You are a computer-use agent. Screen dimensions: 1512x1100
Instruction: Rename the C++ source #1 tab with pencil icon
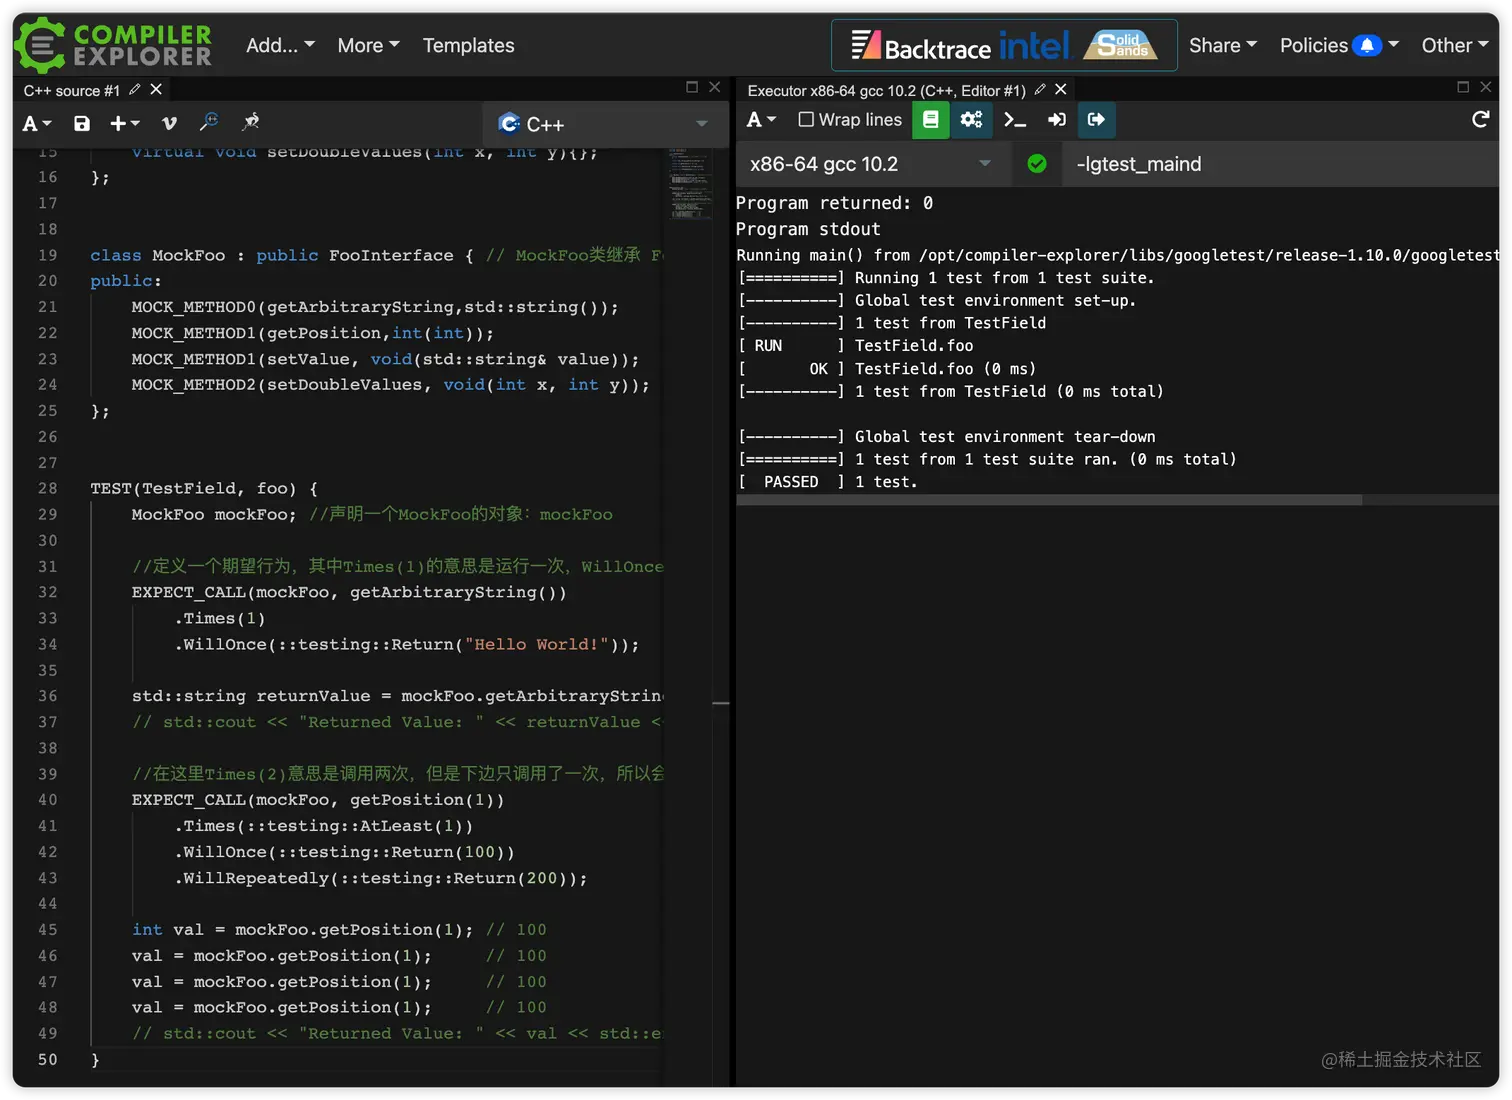click(x=135, y=90)
